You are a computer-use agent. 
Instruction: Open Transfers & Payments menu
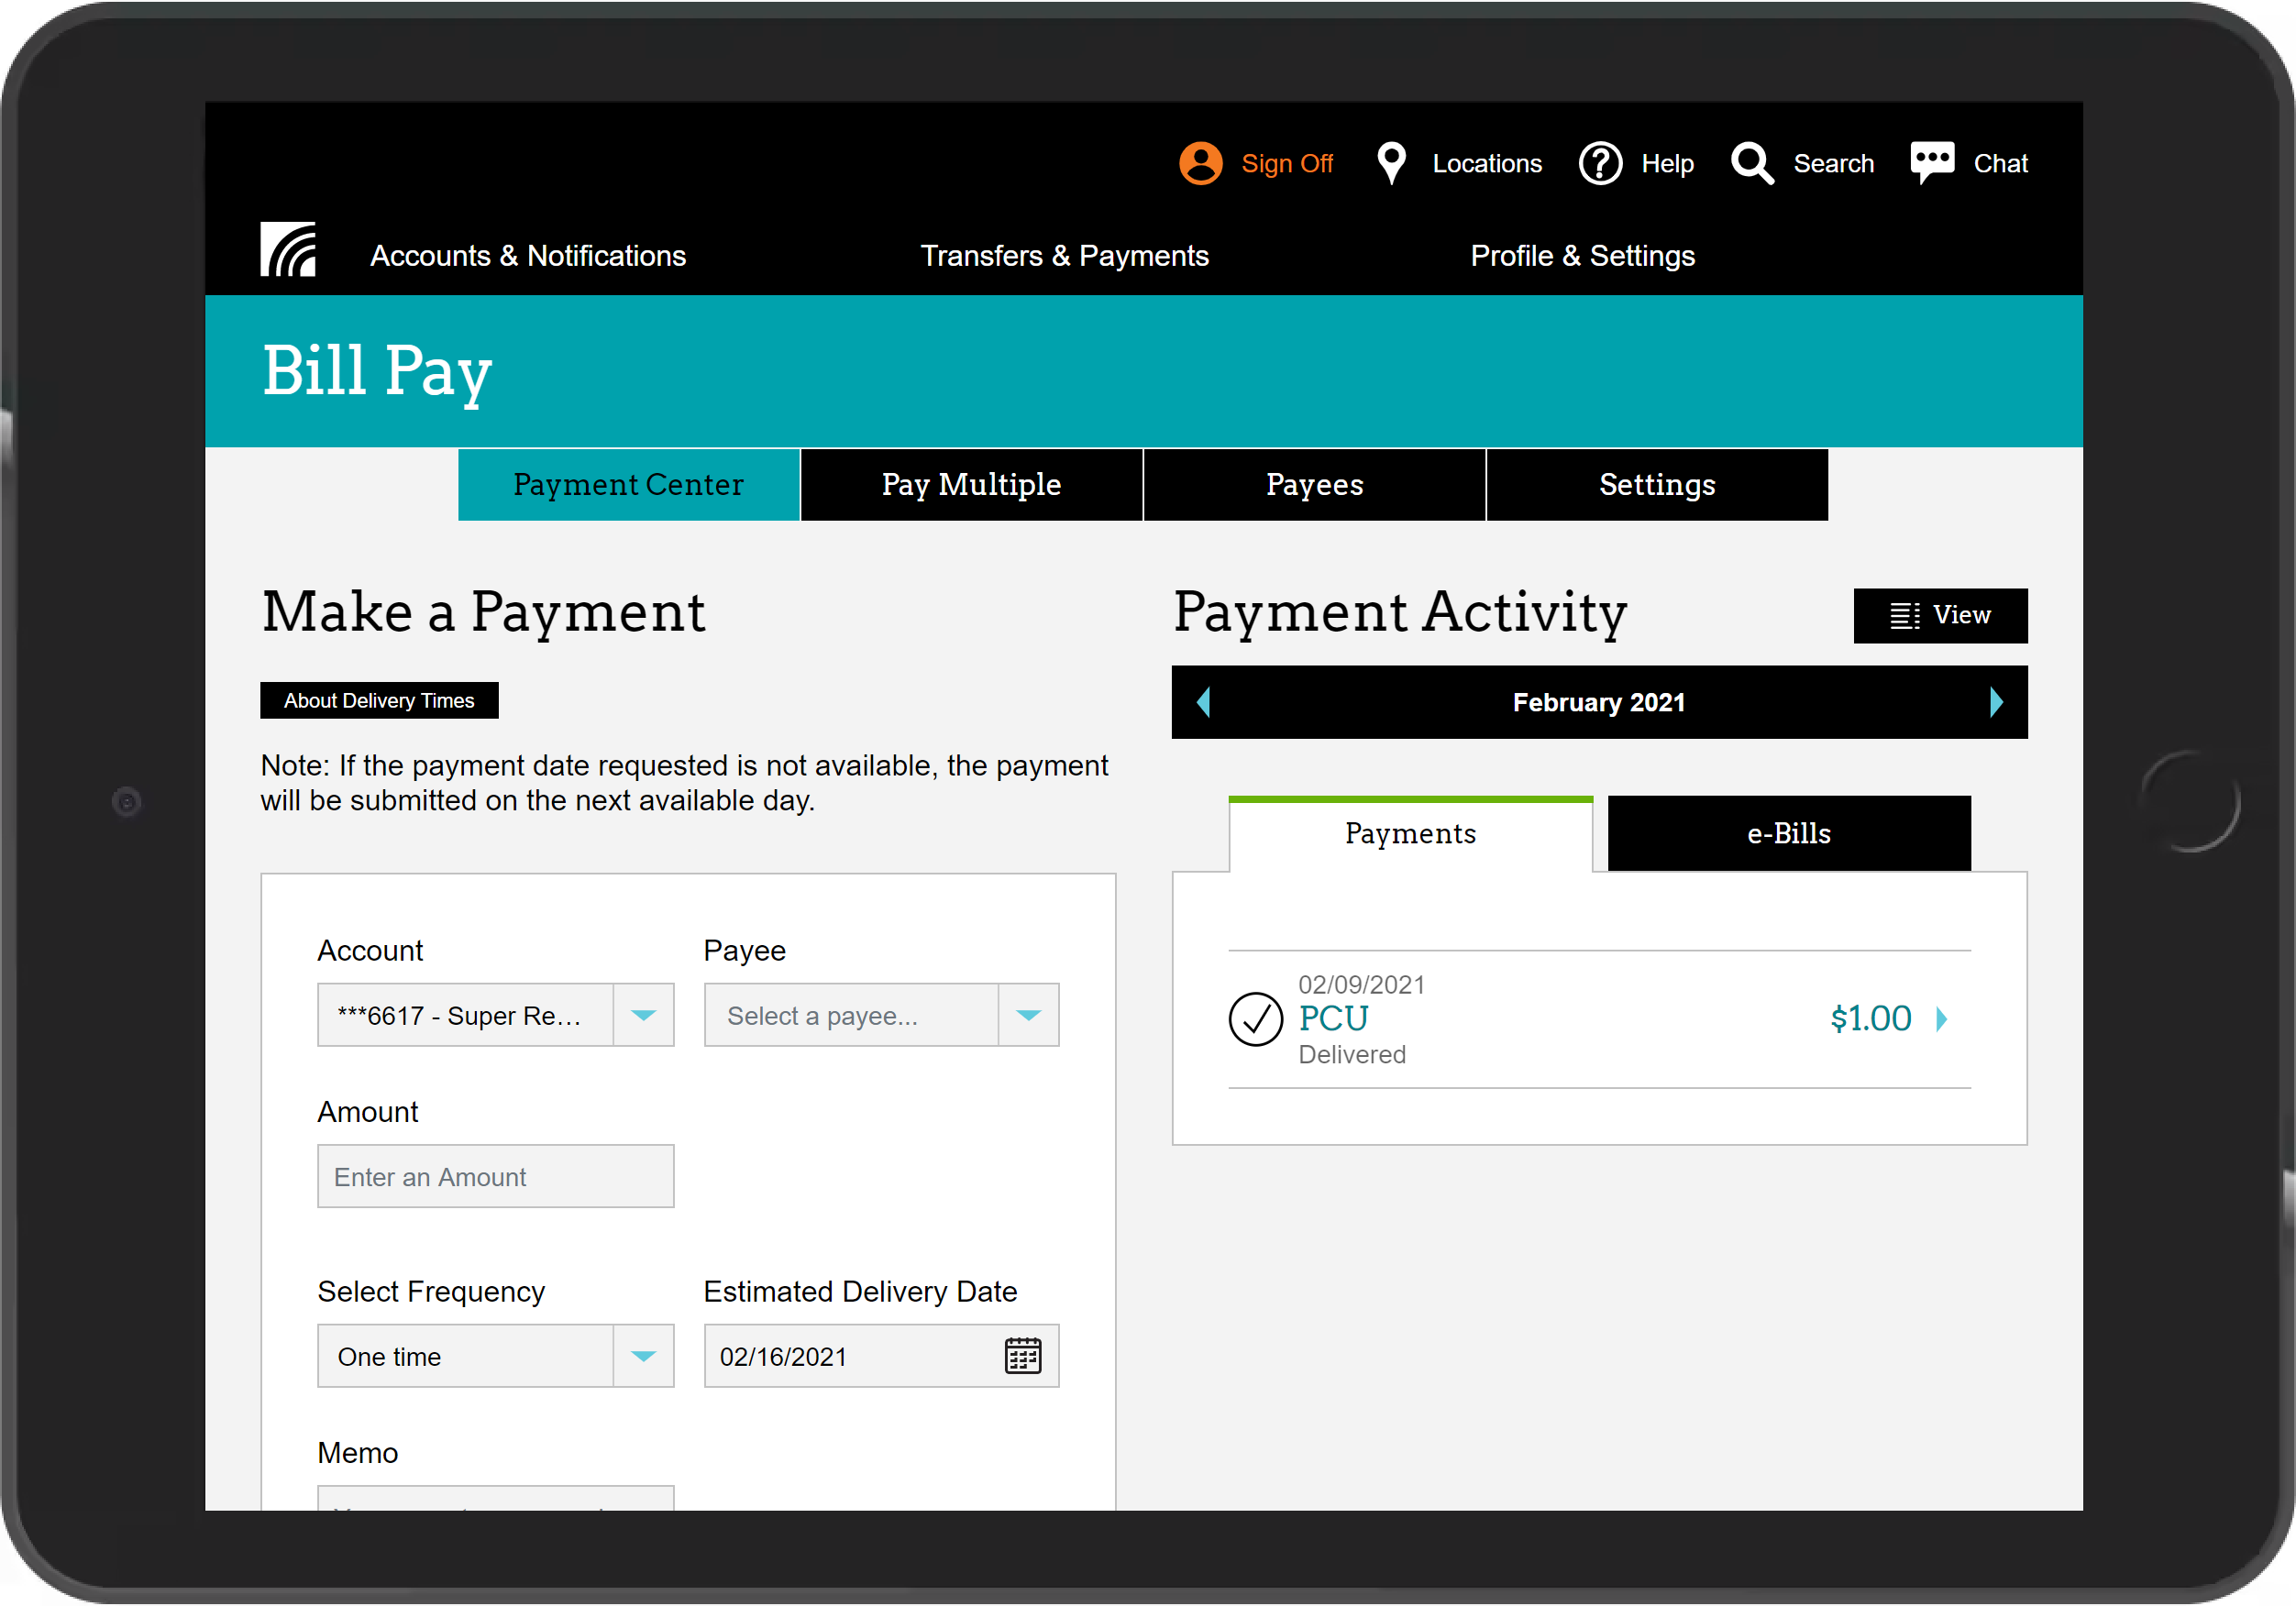[x=1064, y=256]
